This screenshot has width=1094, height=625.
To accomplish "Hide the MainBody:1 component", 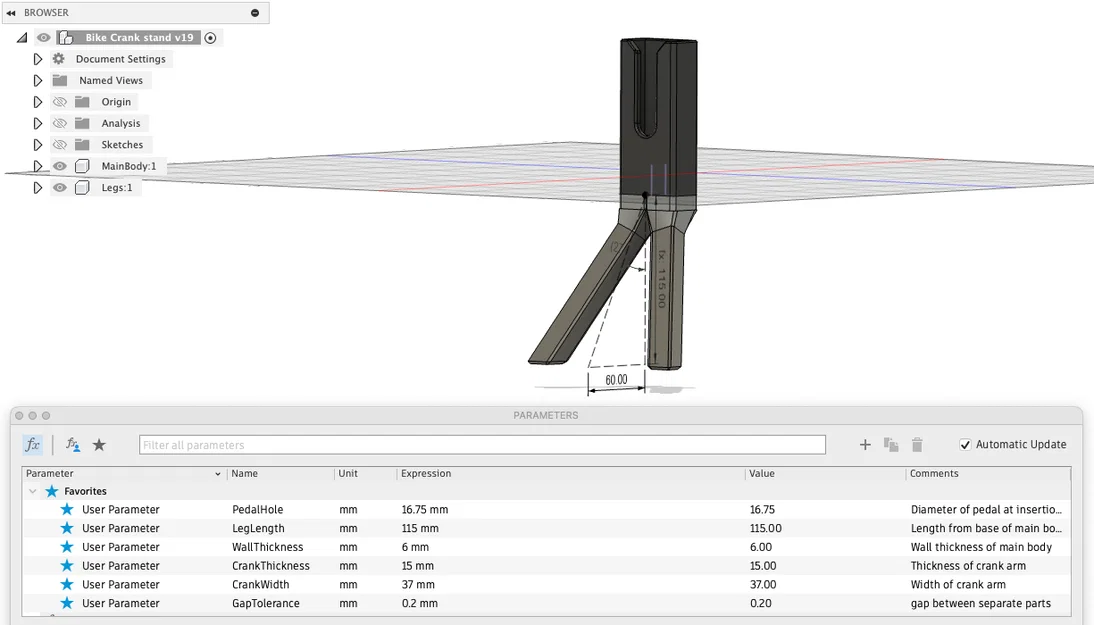I will tap(59, 166).
